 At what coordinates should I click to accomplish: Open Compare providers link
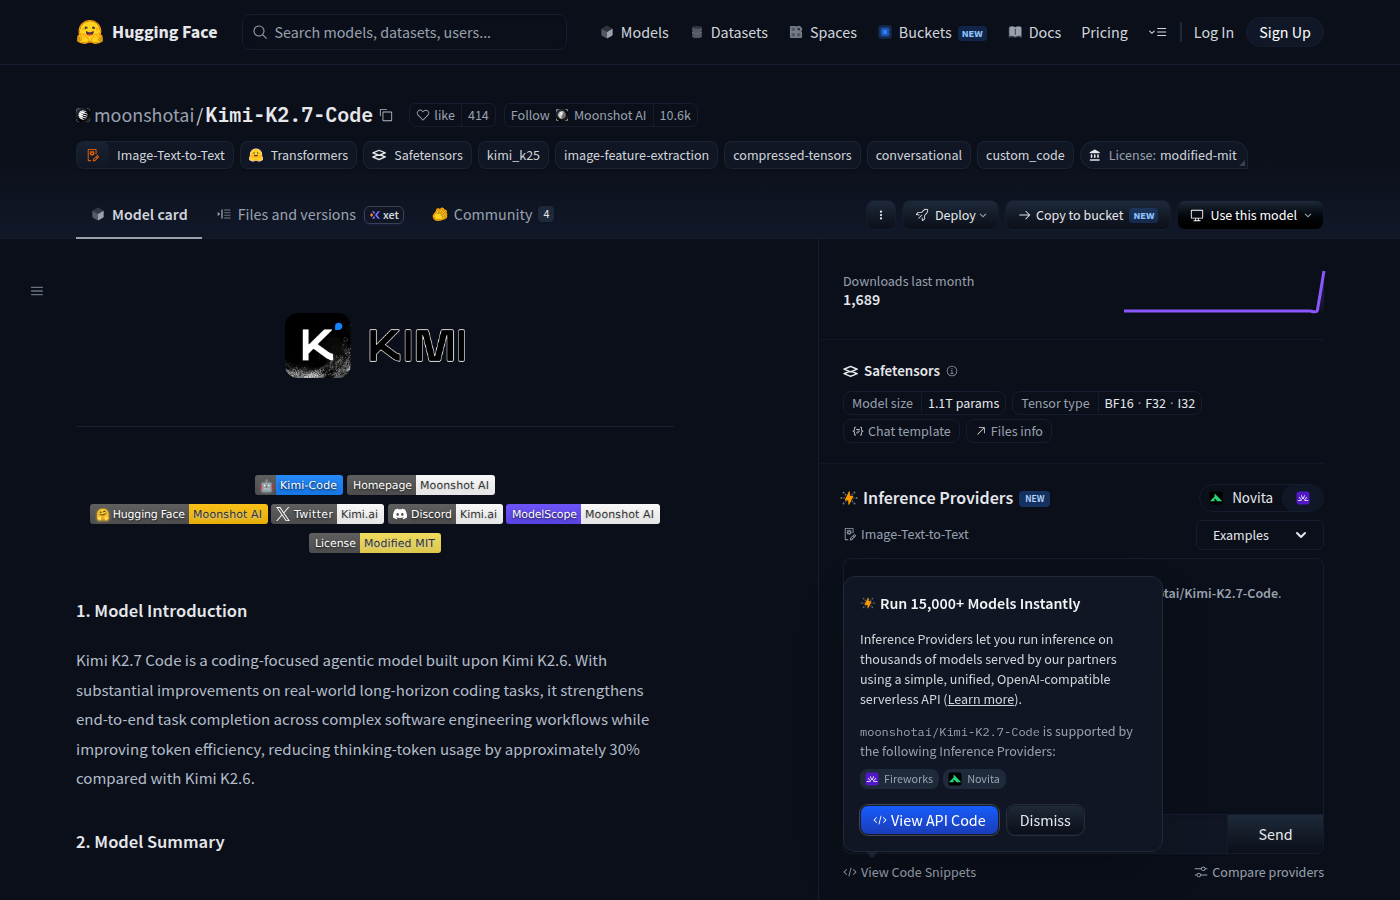coord(1259,872)
